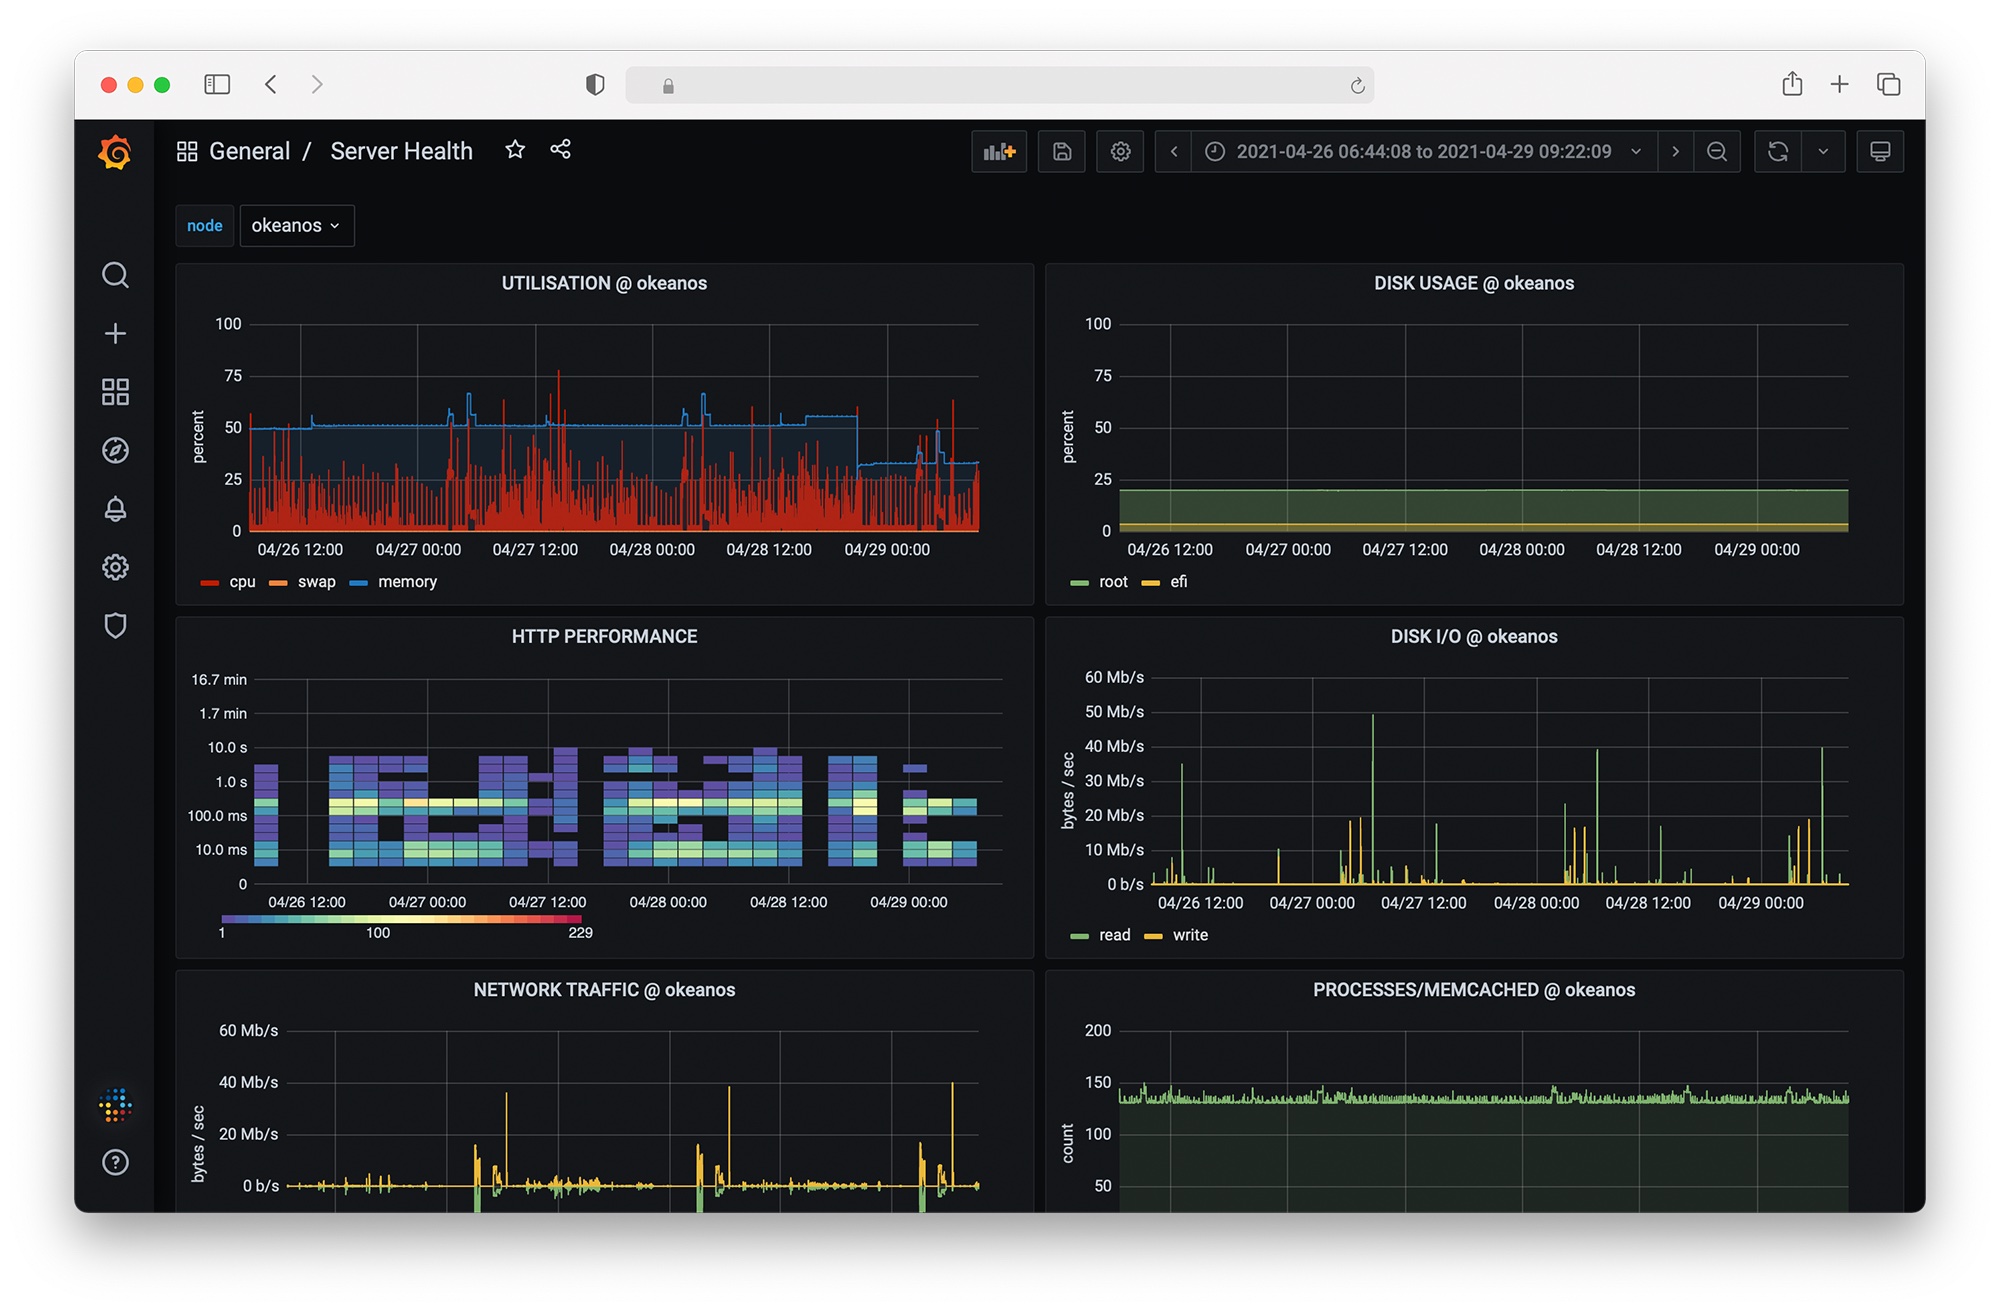Image resolution: width=2000 pixels, height=1311 pixels.
Task: Open the NETWORK TRAFFIC @ okeanos panel menu
Action: pyautogui.click(x=604, y=989)
